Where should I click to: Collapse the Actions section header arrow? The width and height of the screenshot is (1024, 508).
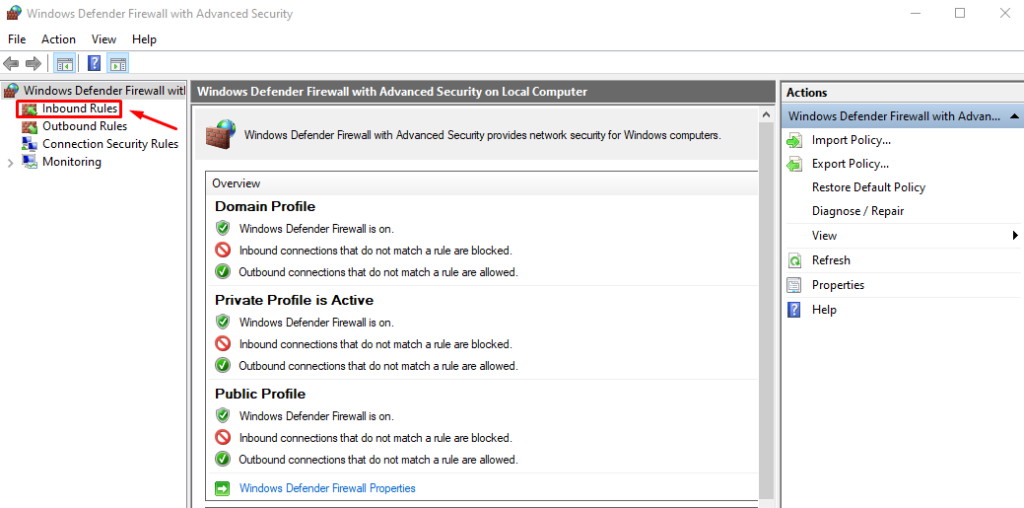(x=1014, y=116)
